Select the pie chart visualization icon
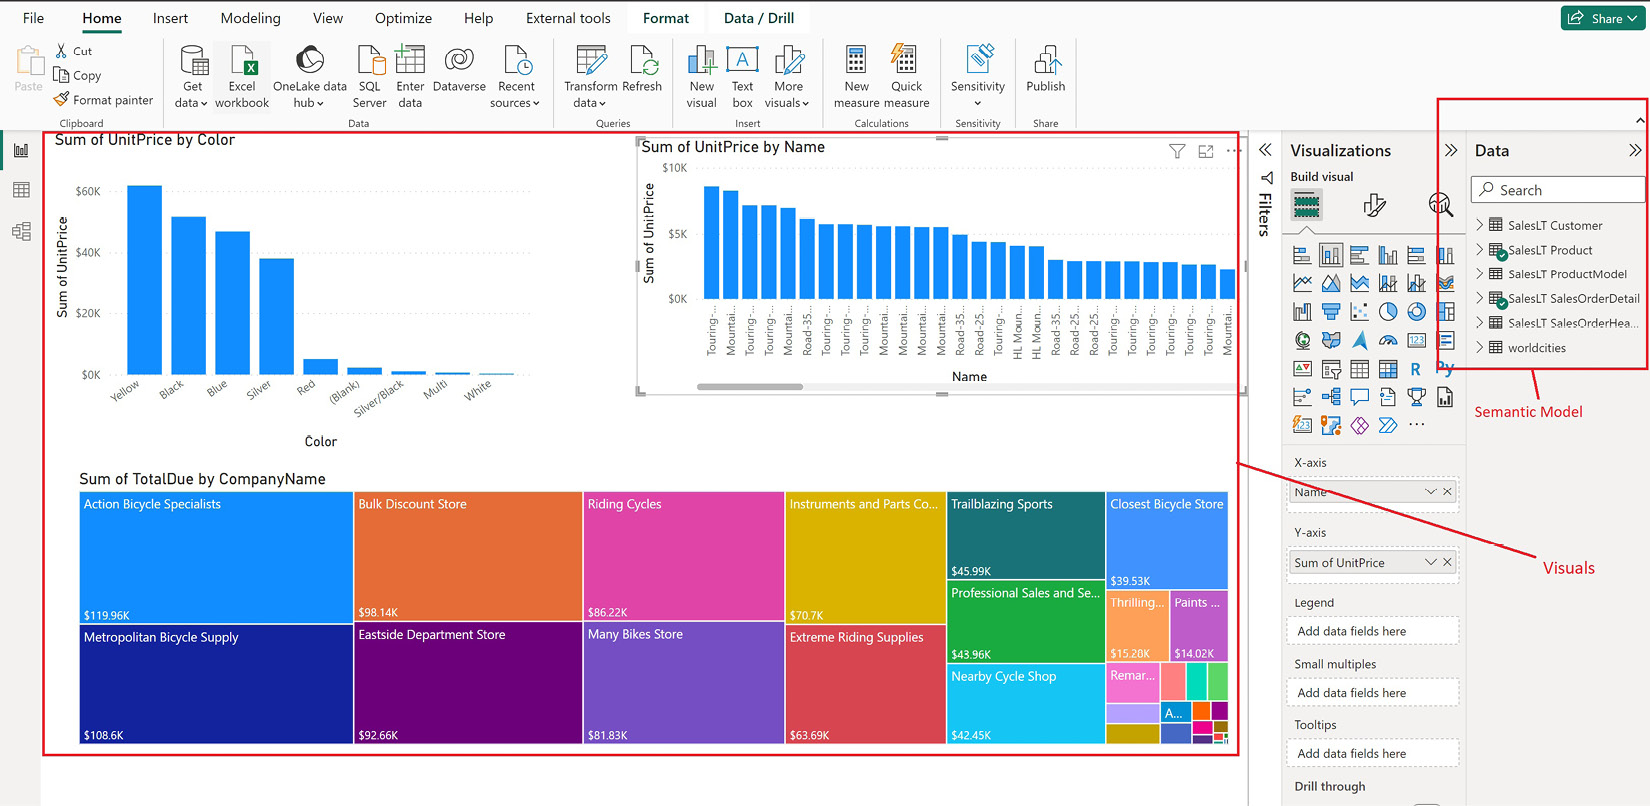 pos(1388,312)
